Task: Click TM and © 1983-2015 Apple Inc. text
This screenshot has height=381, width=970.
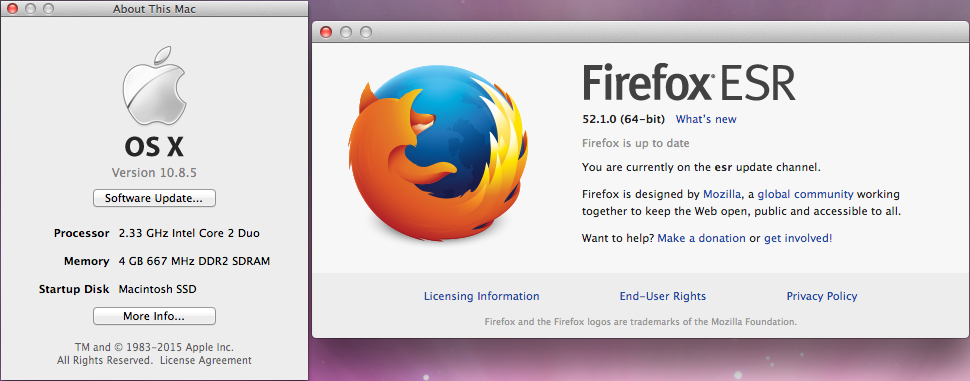Action: pyautogui.click(x=154, y=348)
